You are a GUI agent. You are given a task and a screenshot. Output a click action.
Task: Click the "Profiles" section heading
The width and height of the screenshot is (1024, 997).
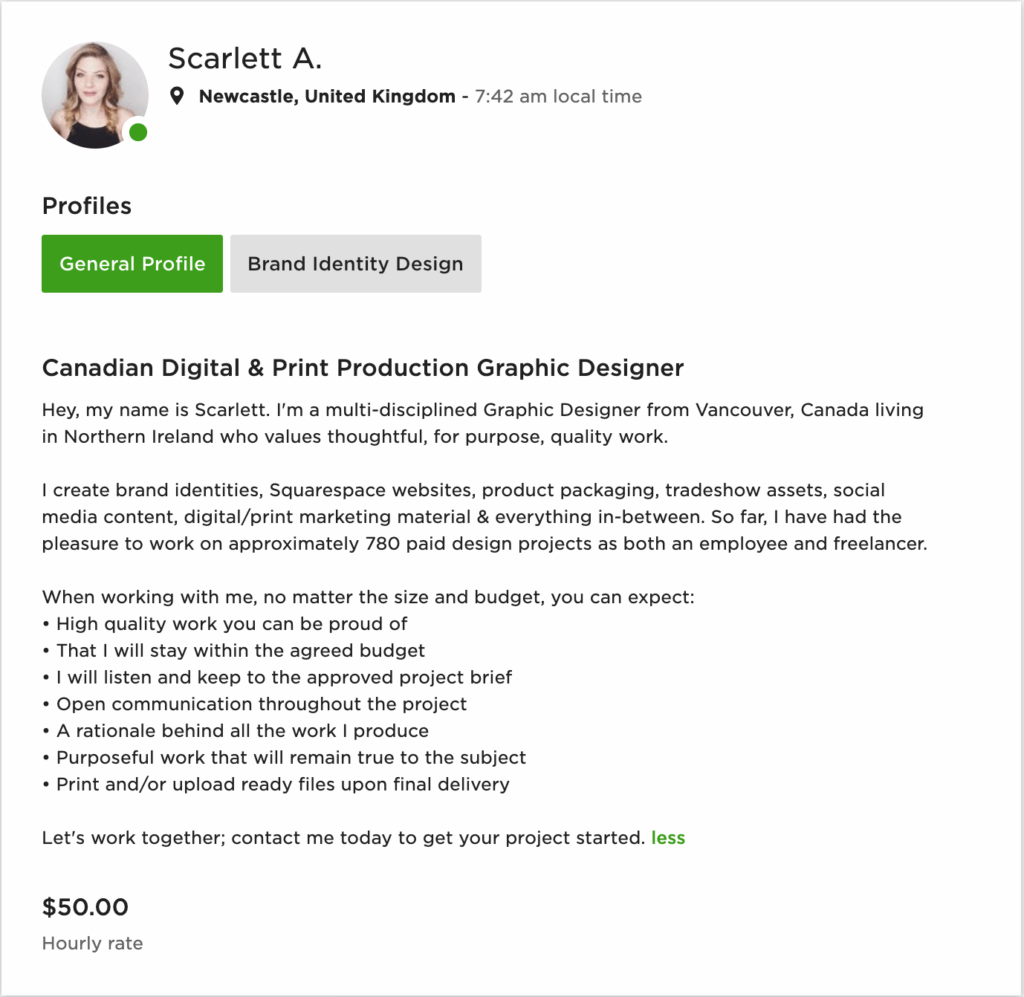86,206
